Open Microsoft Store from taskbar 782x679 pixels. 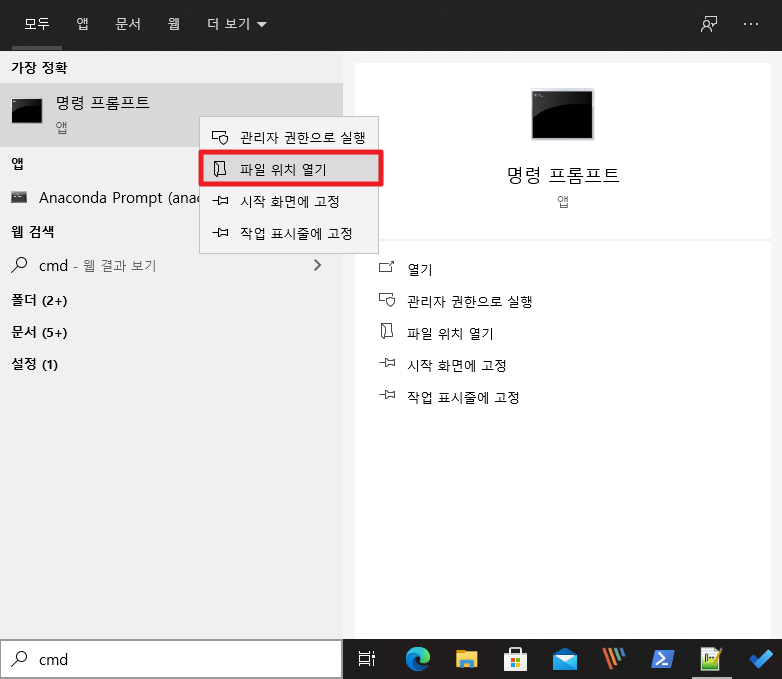515,659
